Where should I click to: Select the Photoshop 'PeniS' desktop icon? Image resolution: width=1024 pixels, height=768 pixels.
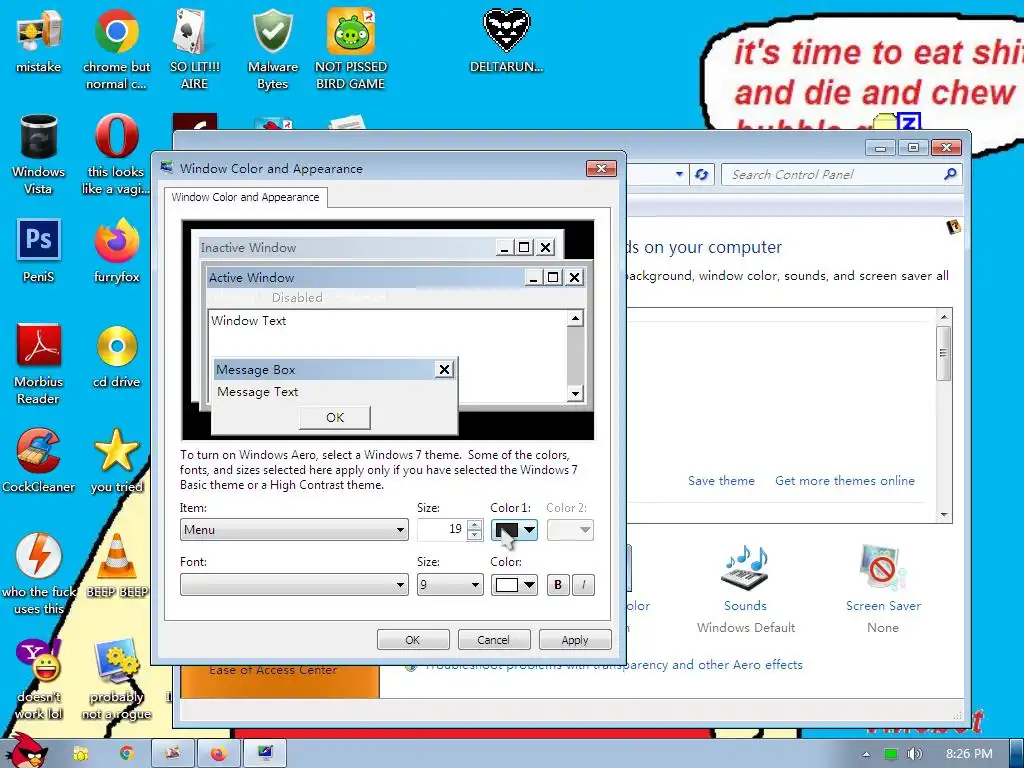click(x=39, y=251)
